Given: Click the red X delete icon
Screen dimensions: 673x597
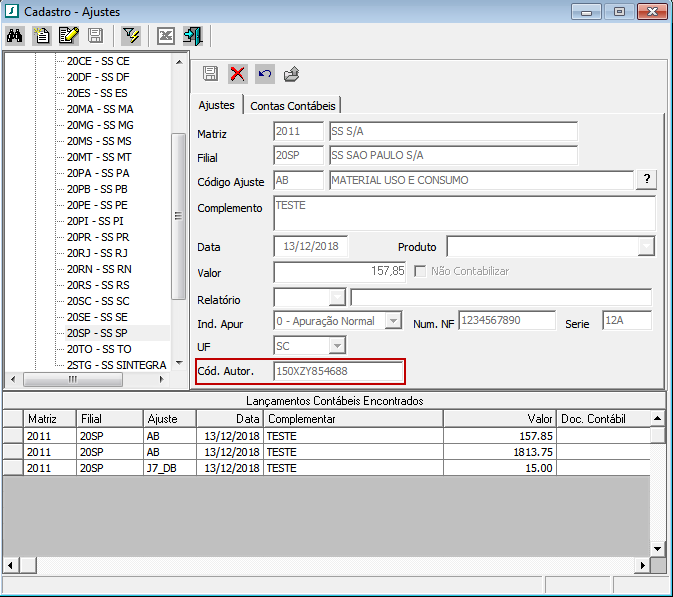Looking at the screenshot, I should click(237, 73).
